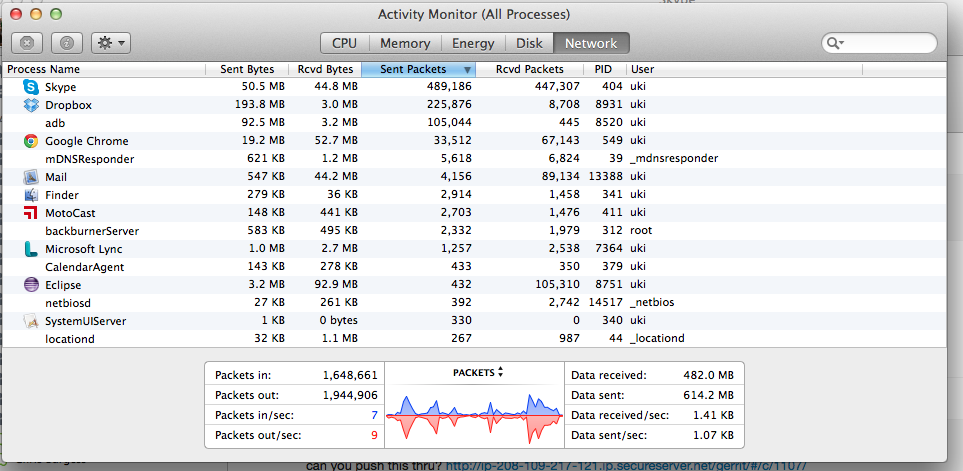Screen dimensions: 963x471
Task: Switch to the Disk tab
Action: coord(529,43)
